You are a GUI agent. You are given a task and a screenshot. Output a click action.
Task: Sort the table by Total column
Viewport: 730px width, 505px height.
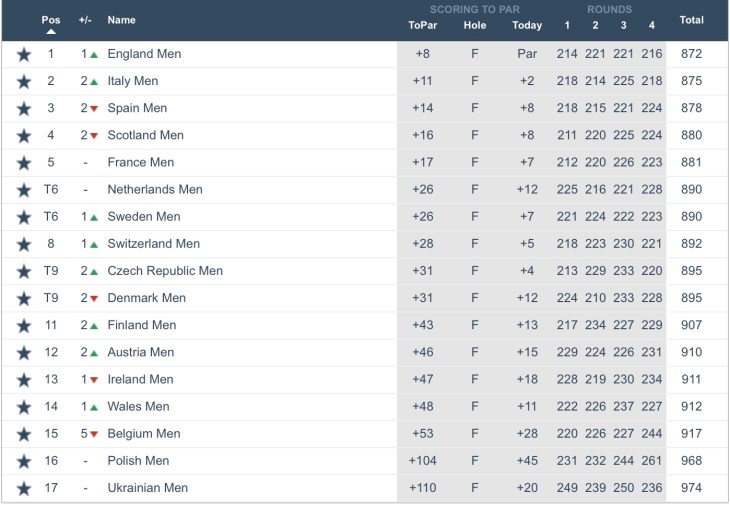(691, 20)
